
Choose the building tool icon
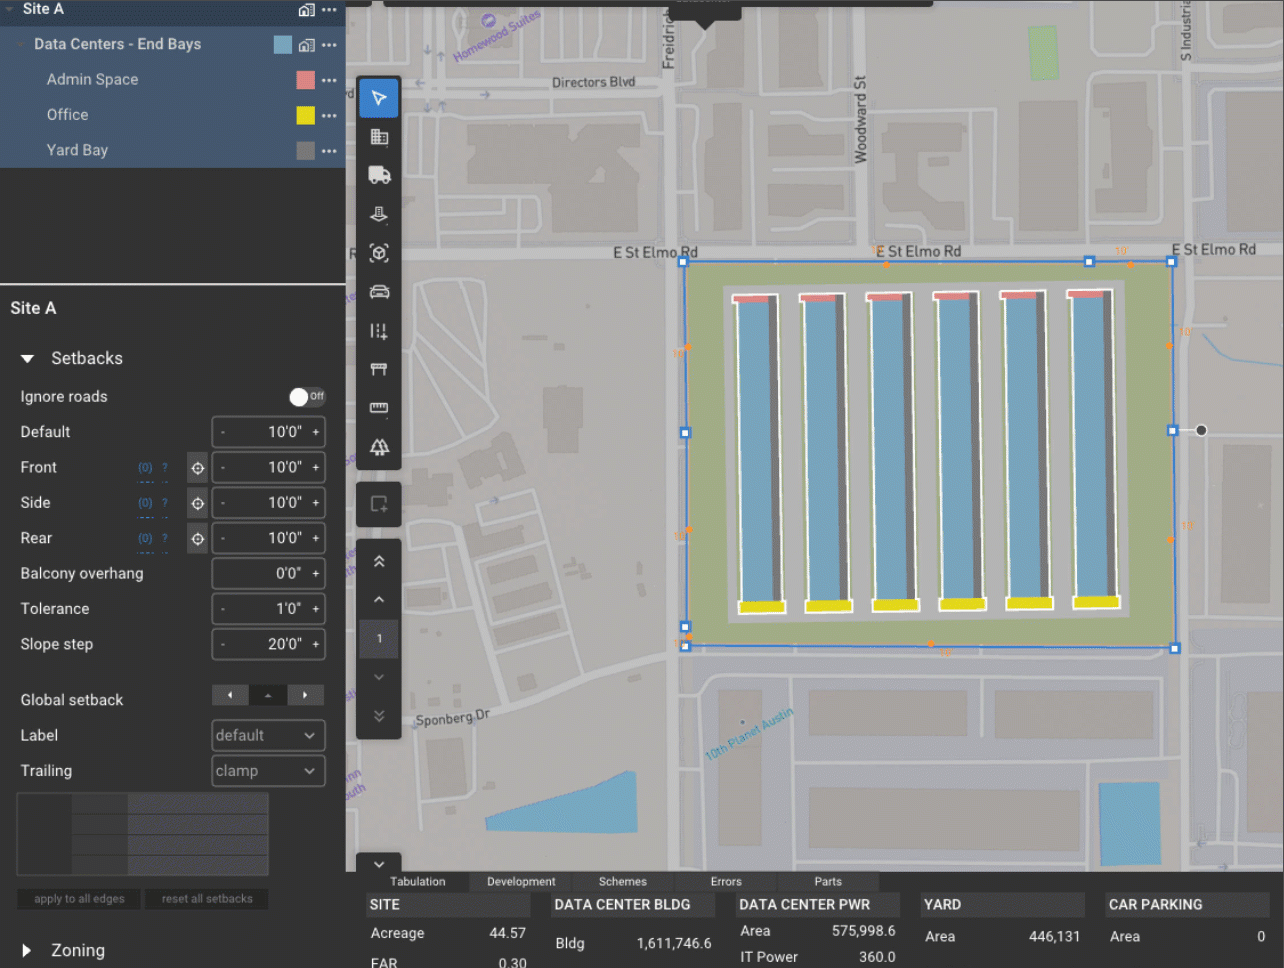pos(379,137)
